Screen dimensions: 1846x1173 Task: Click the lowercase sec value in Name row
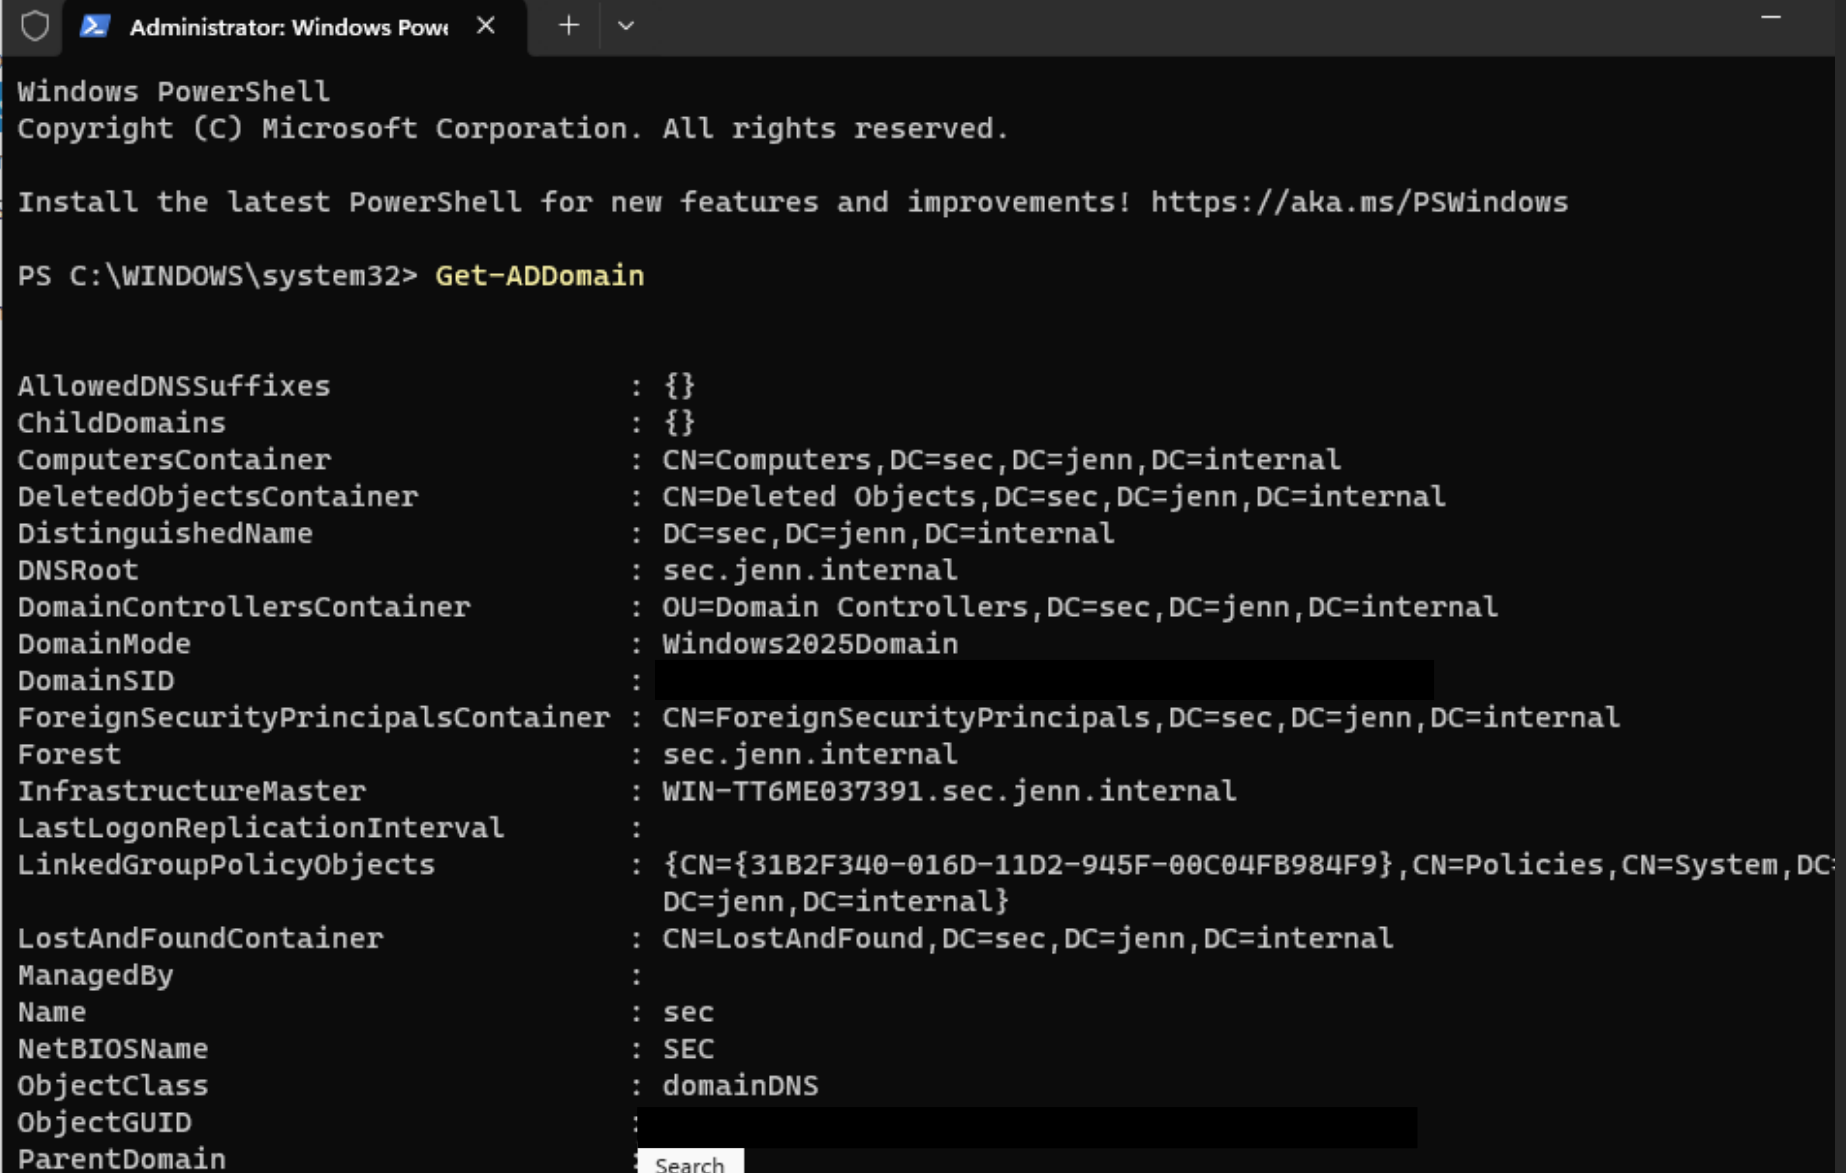pyautogui.click(x=688, y=1013)
